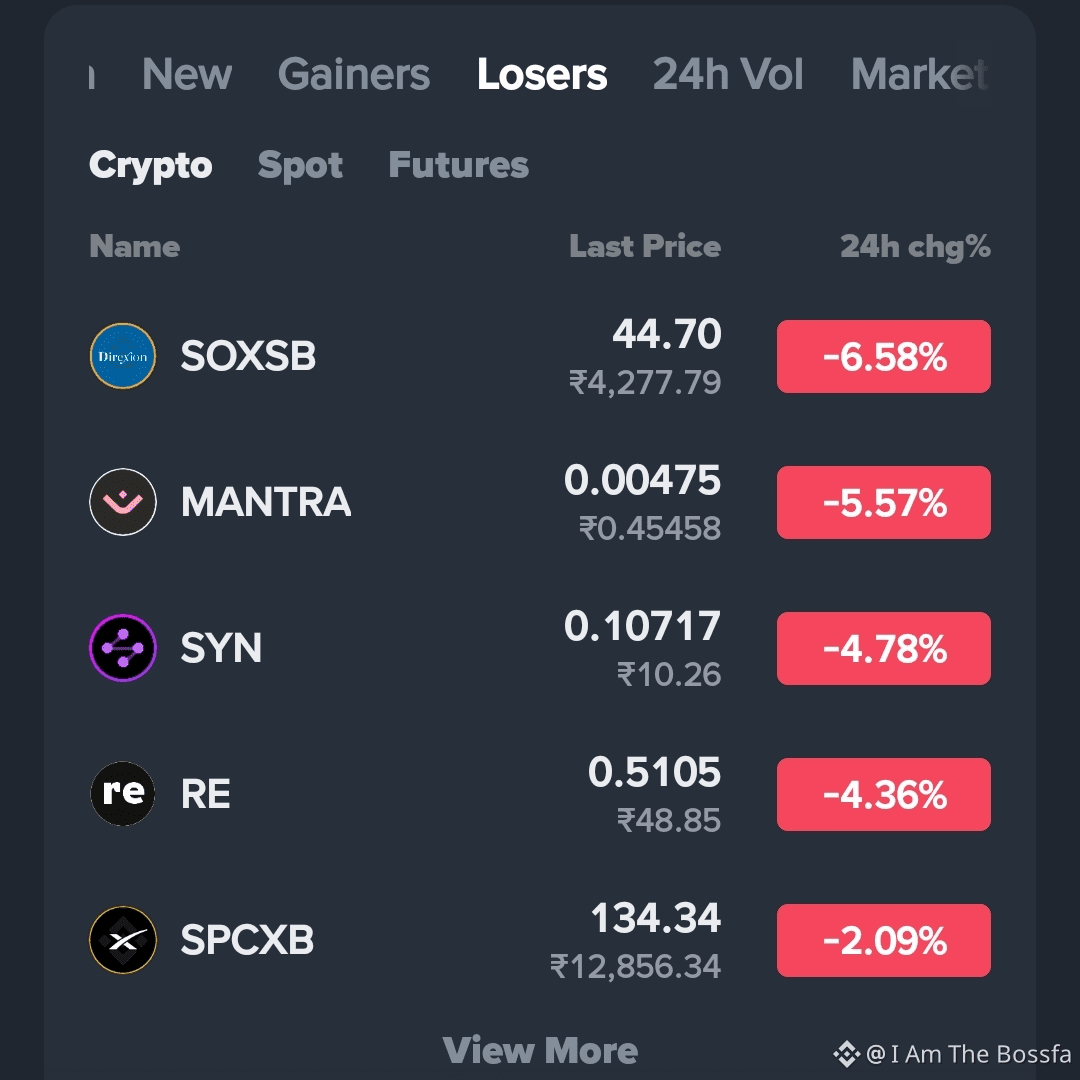The width and height of the screenshot is (1080, 1080).
Task: Tap the MANTRA token logo
Action: (123, 502)
